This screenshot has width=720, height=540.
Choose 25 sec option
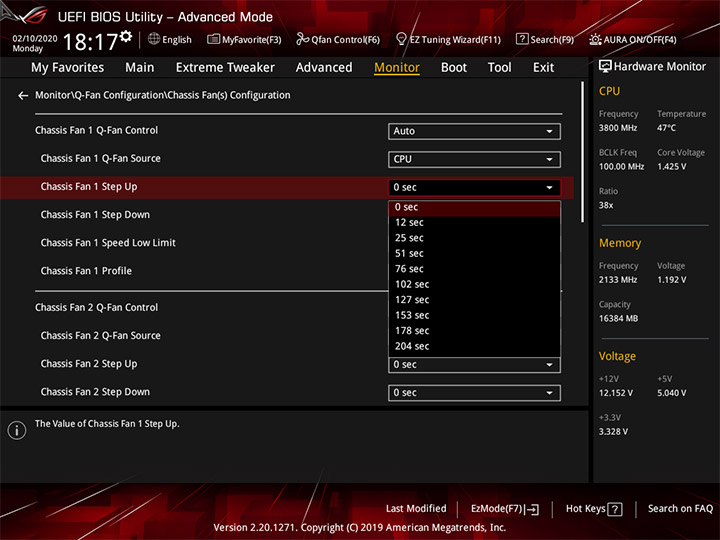[x=474, y=238]
